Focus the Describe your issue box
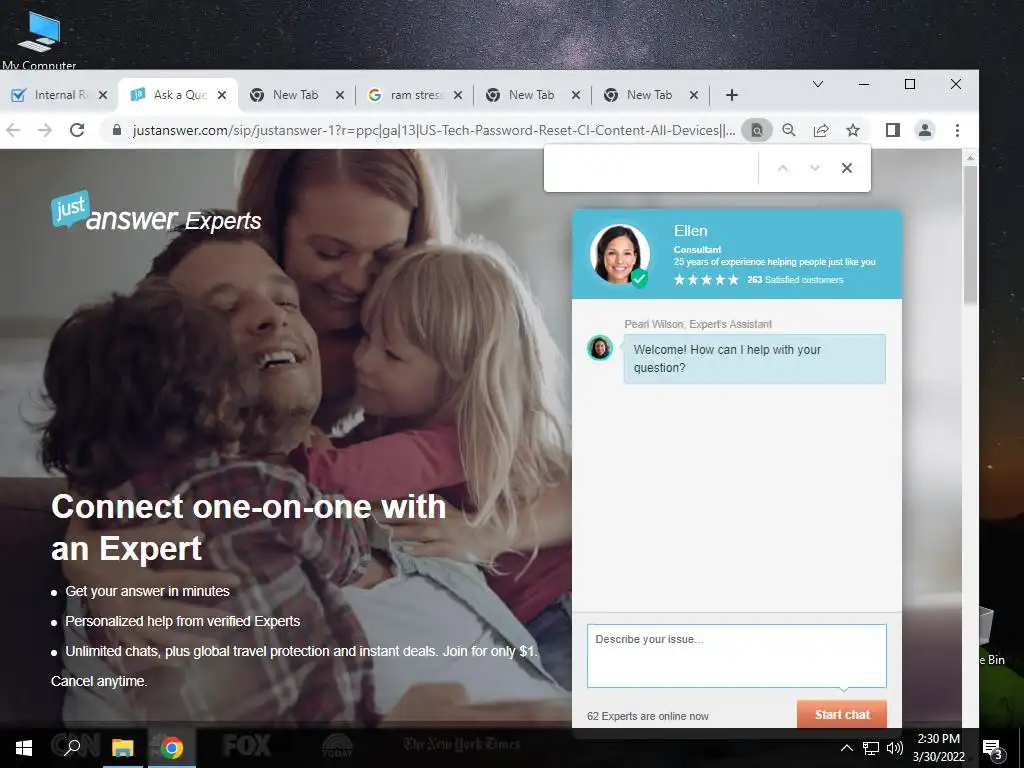The height and width of the screenshot is (768, 1024). (x=737, y=656)
